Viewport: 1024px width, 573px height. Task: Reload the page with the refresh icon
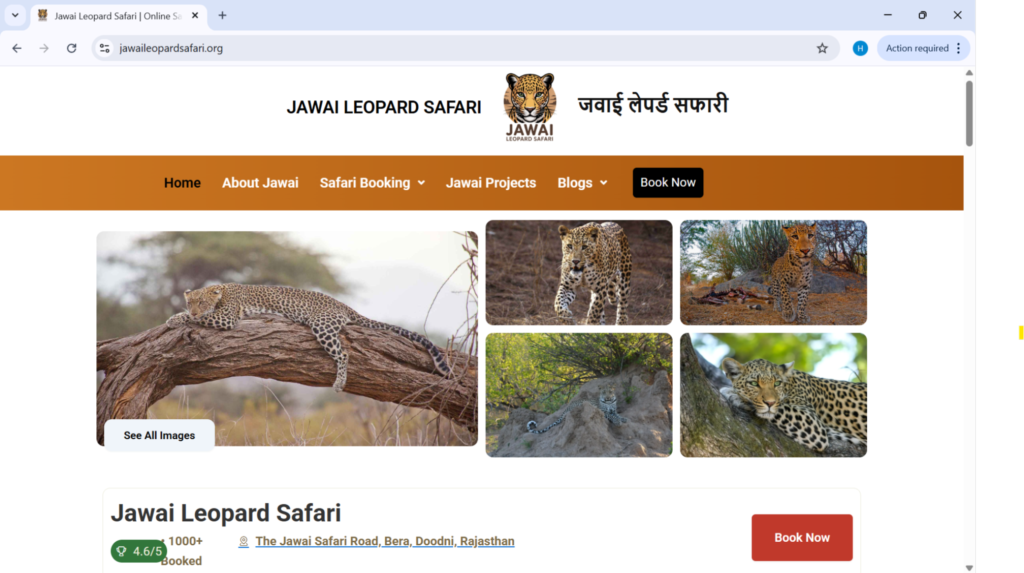(x=72, y=48)
